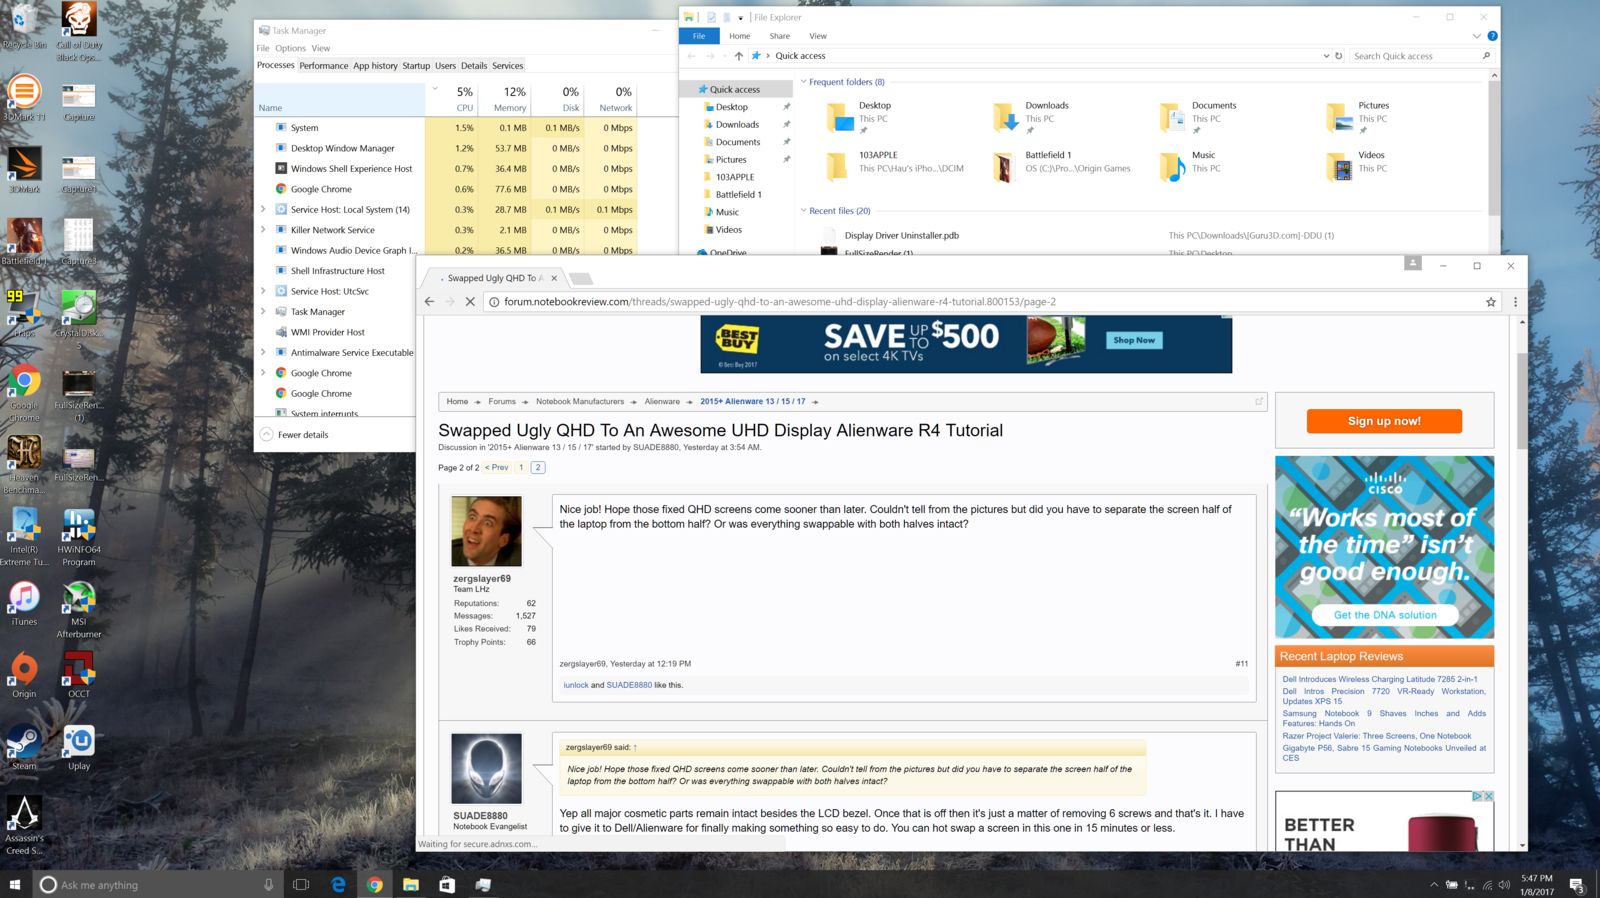Close the Swapped Ugly QHD Chrome tab
The height and width of the screenshot is (898, 1600).
(554, 279)
